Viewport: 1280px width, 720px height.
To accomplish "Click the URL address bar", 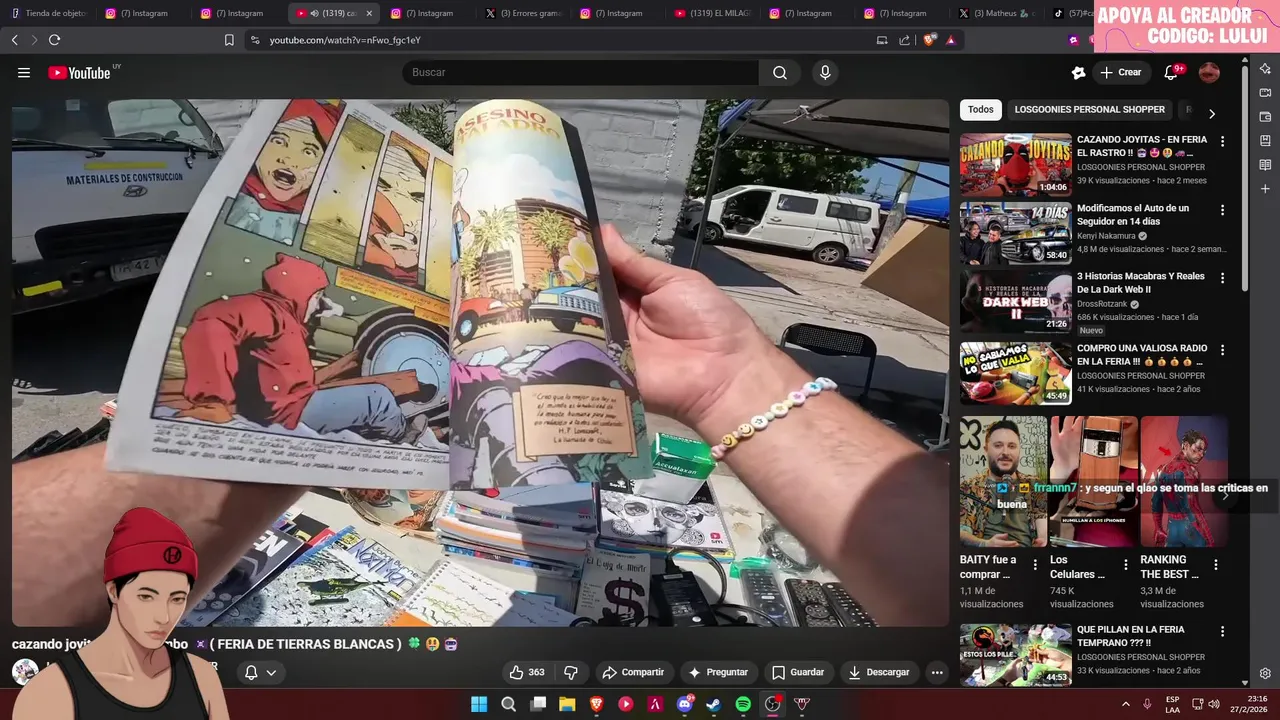I will click(x=560, y=40).
